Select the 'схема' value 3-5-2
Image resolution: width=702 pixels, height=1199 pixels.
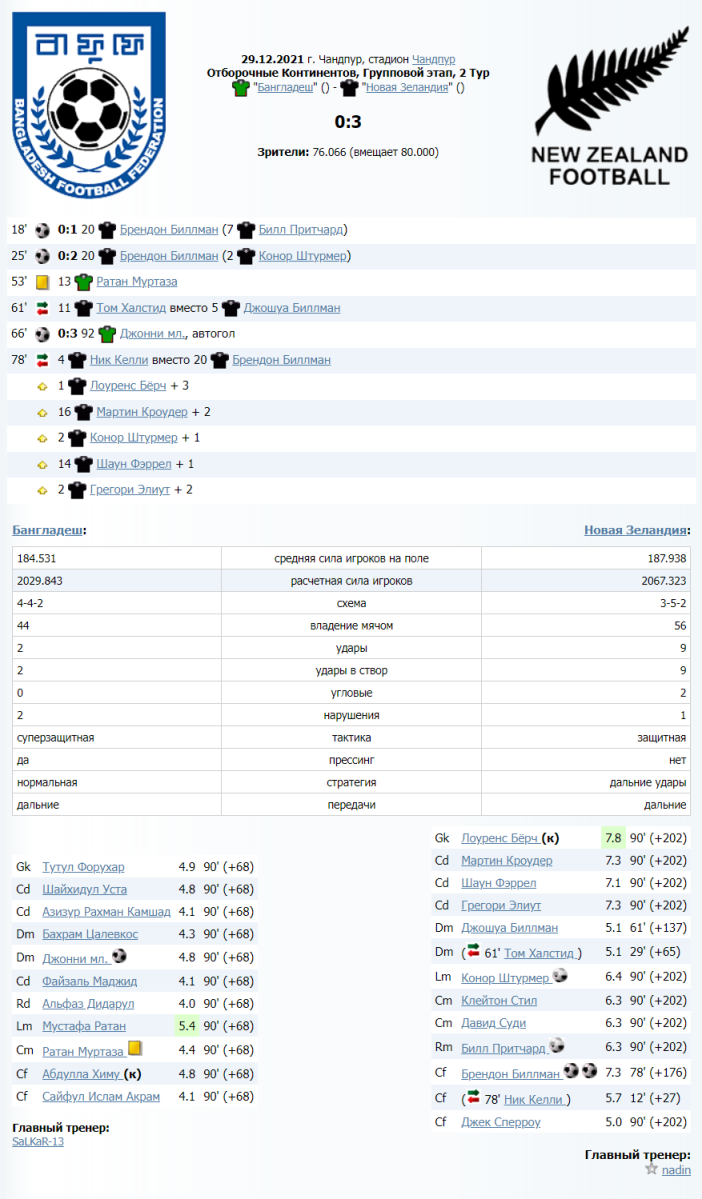click(x=673, y=603)
